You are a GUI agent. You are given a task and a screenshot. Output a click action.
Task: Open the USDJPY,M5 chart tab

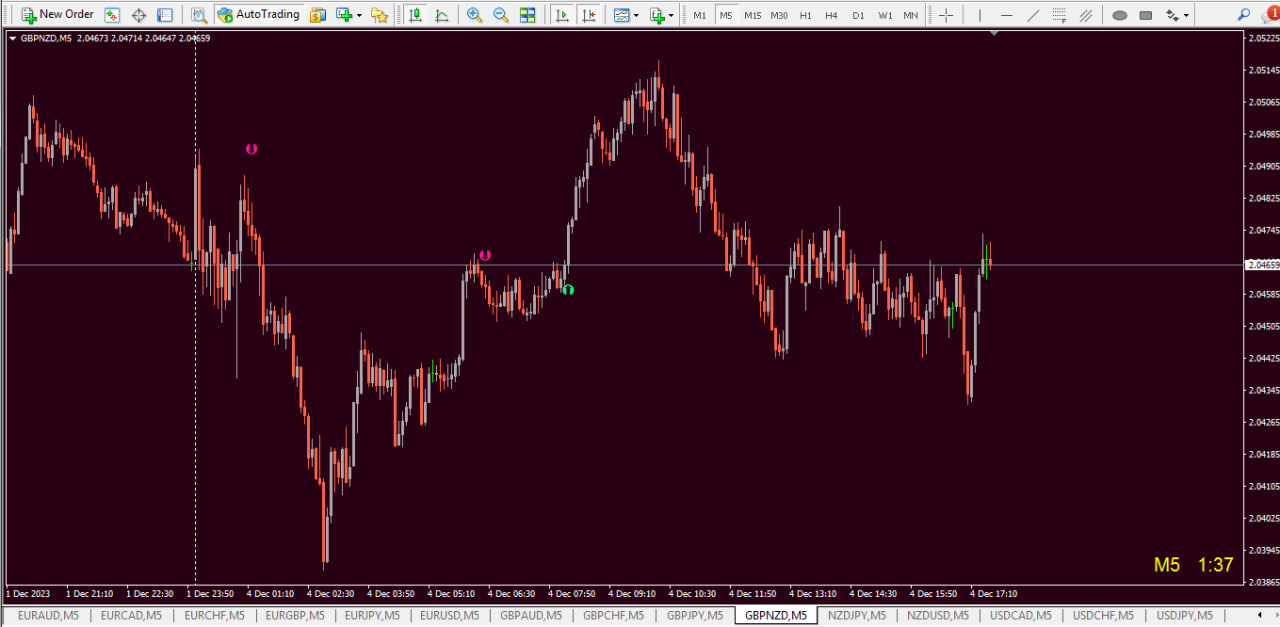[1185, 615]
